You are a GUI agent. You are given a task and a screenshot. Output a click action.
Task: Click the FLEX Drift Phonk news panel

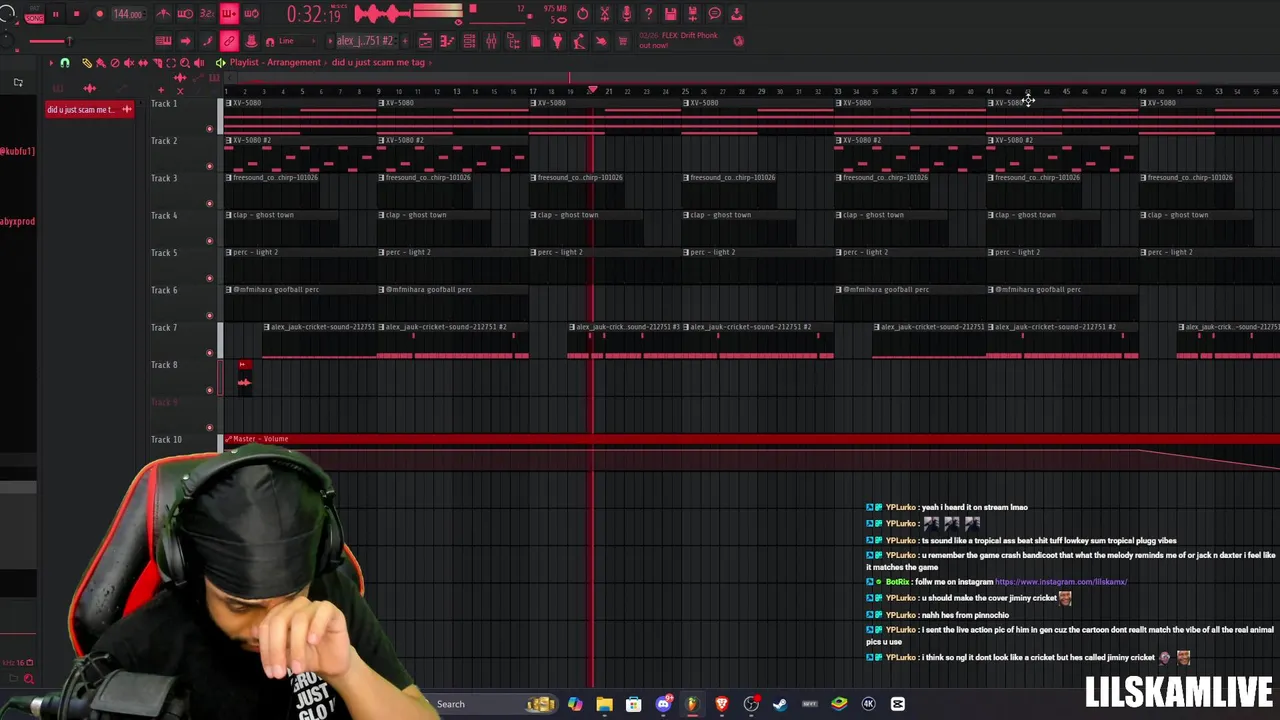[690, 40]
